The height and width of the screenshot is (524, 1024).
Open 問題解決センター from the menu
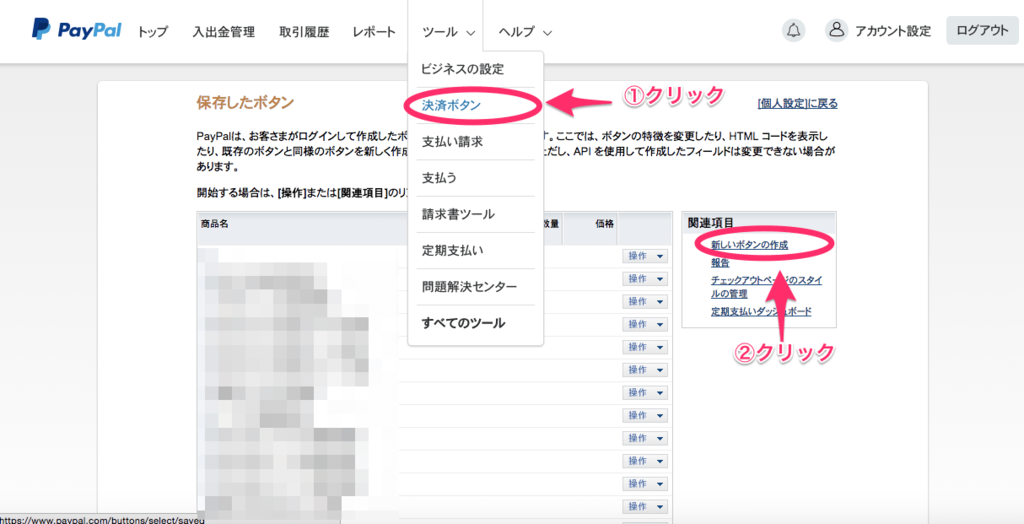[469, 287]
